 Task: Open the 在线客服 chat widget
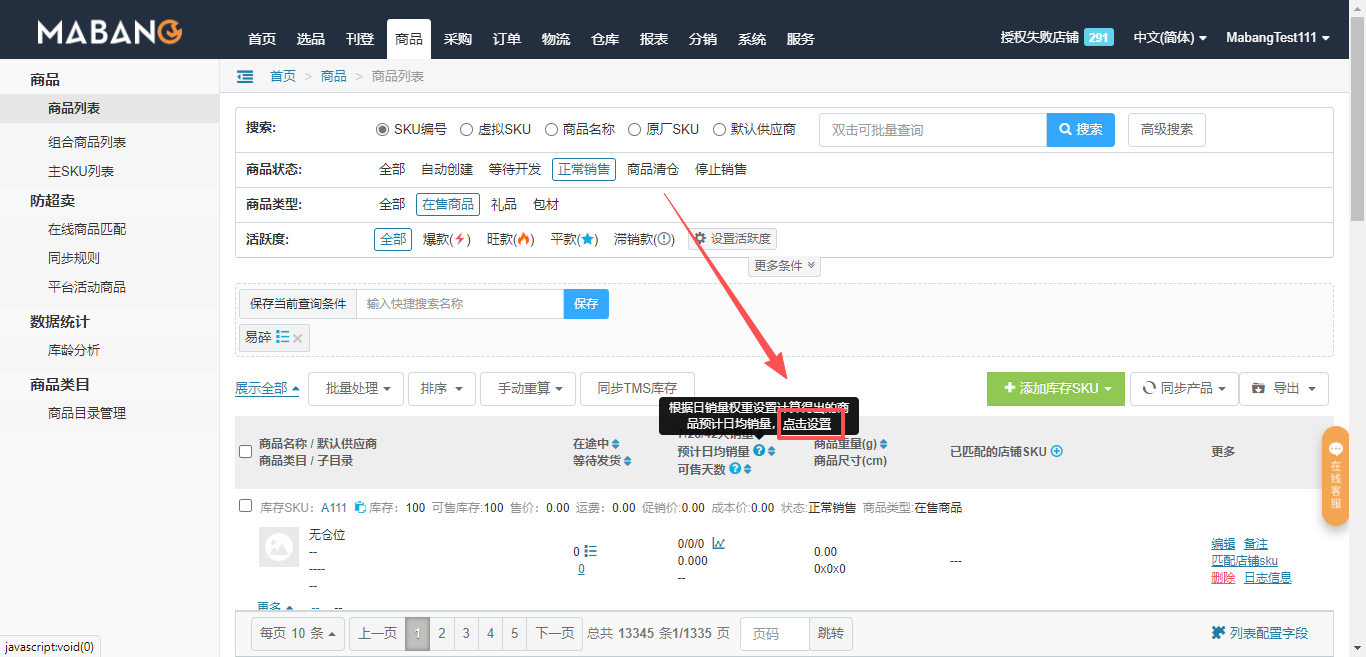click(x=1335, y=475)
